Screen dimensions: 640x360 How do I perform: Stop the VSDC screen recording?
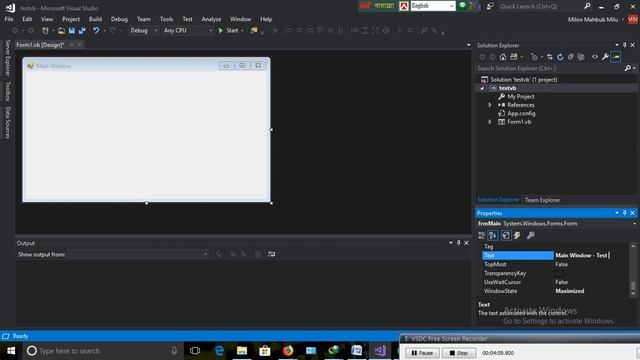tap(459, 353)
